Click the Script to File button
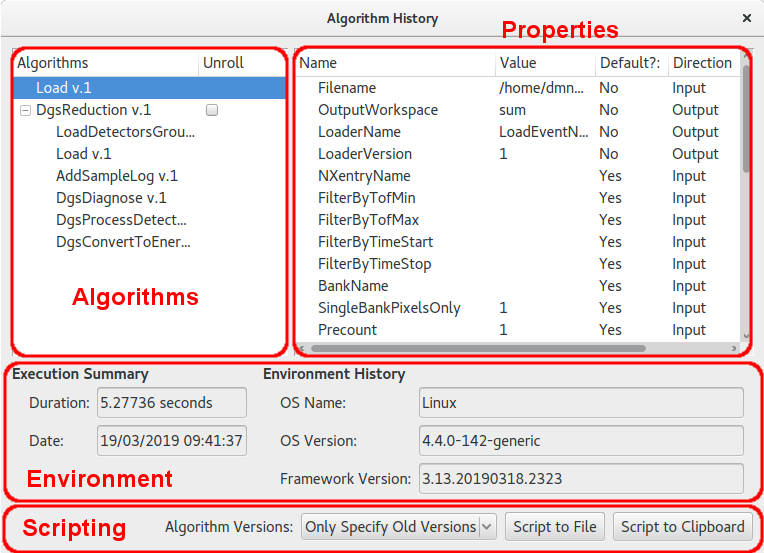This screenshot has height=553, width=764. (555, 526)
